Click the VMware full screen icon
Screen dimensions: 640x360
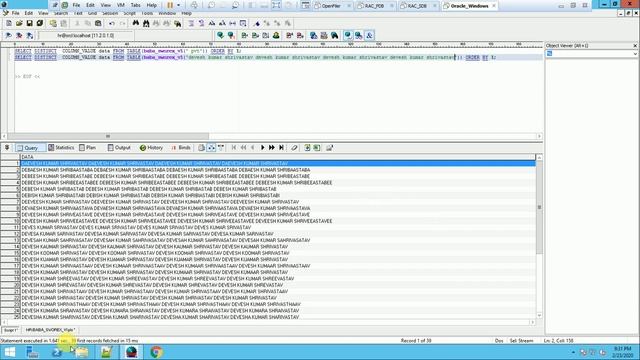[276, 5]
